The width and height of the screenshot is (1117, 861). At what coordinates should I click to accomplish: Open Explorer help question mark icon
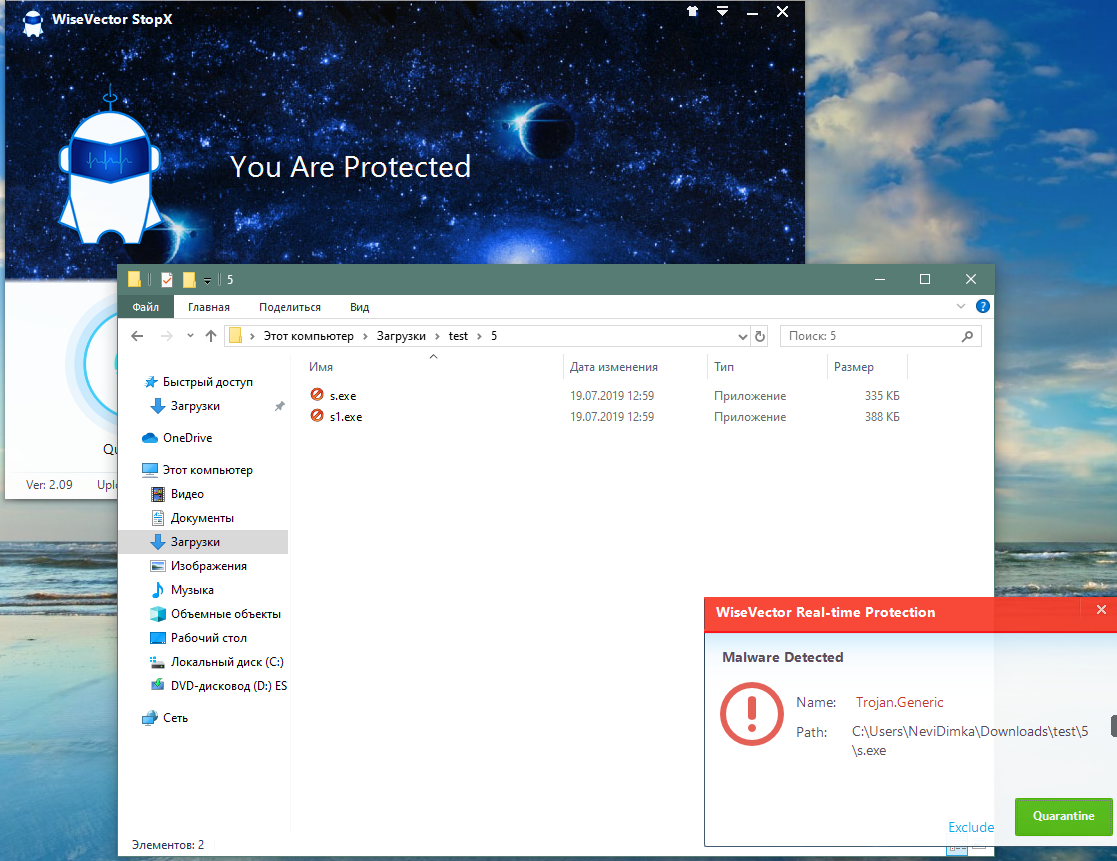coord(982,306)
